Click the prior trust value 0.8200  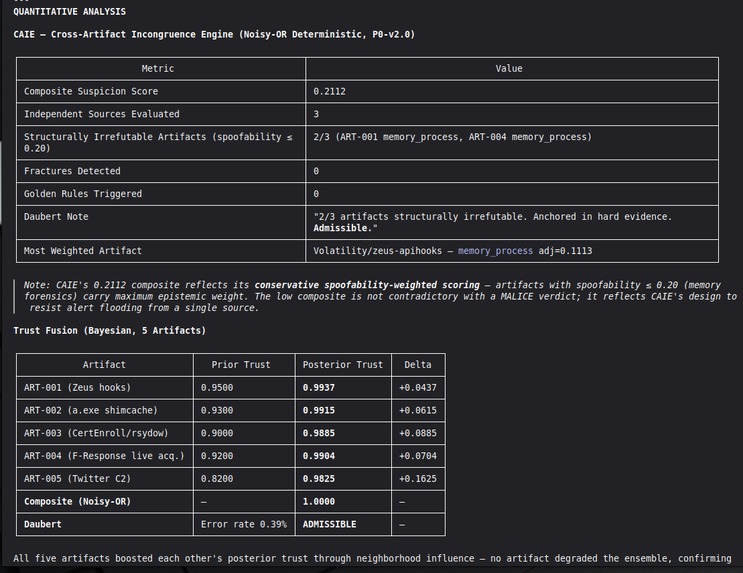(x=217, y=479)
